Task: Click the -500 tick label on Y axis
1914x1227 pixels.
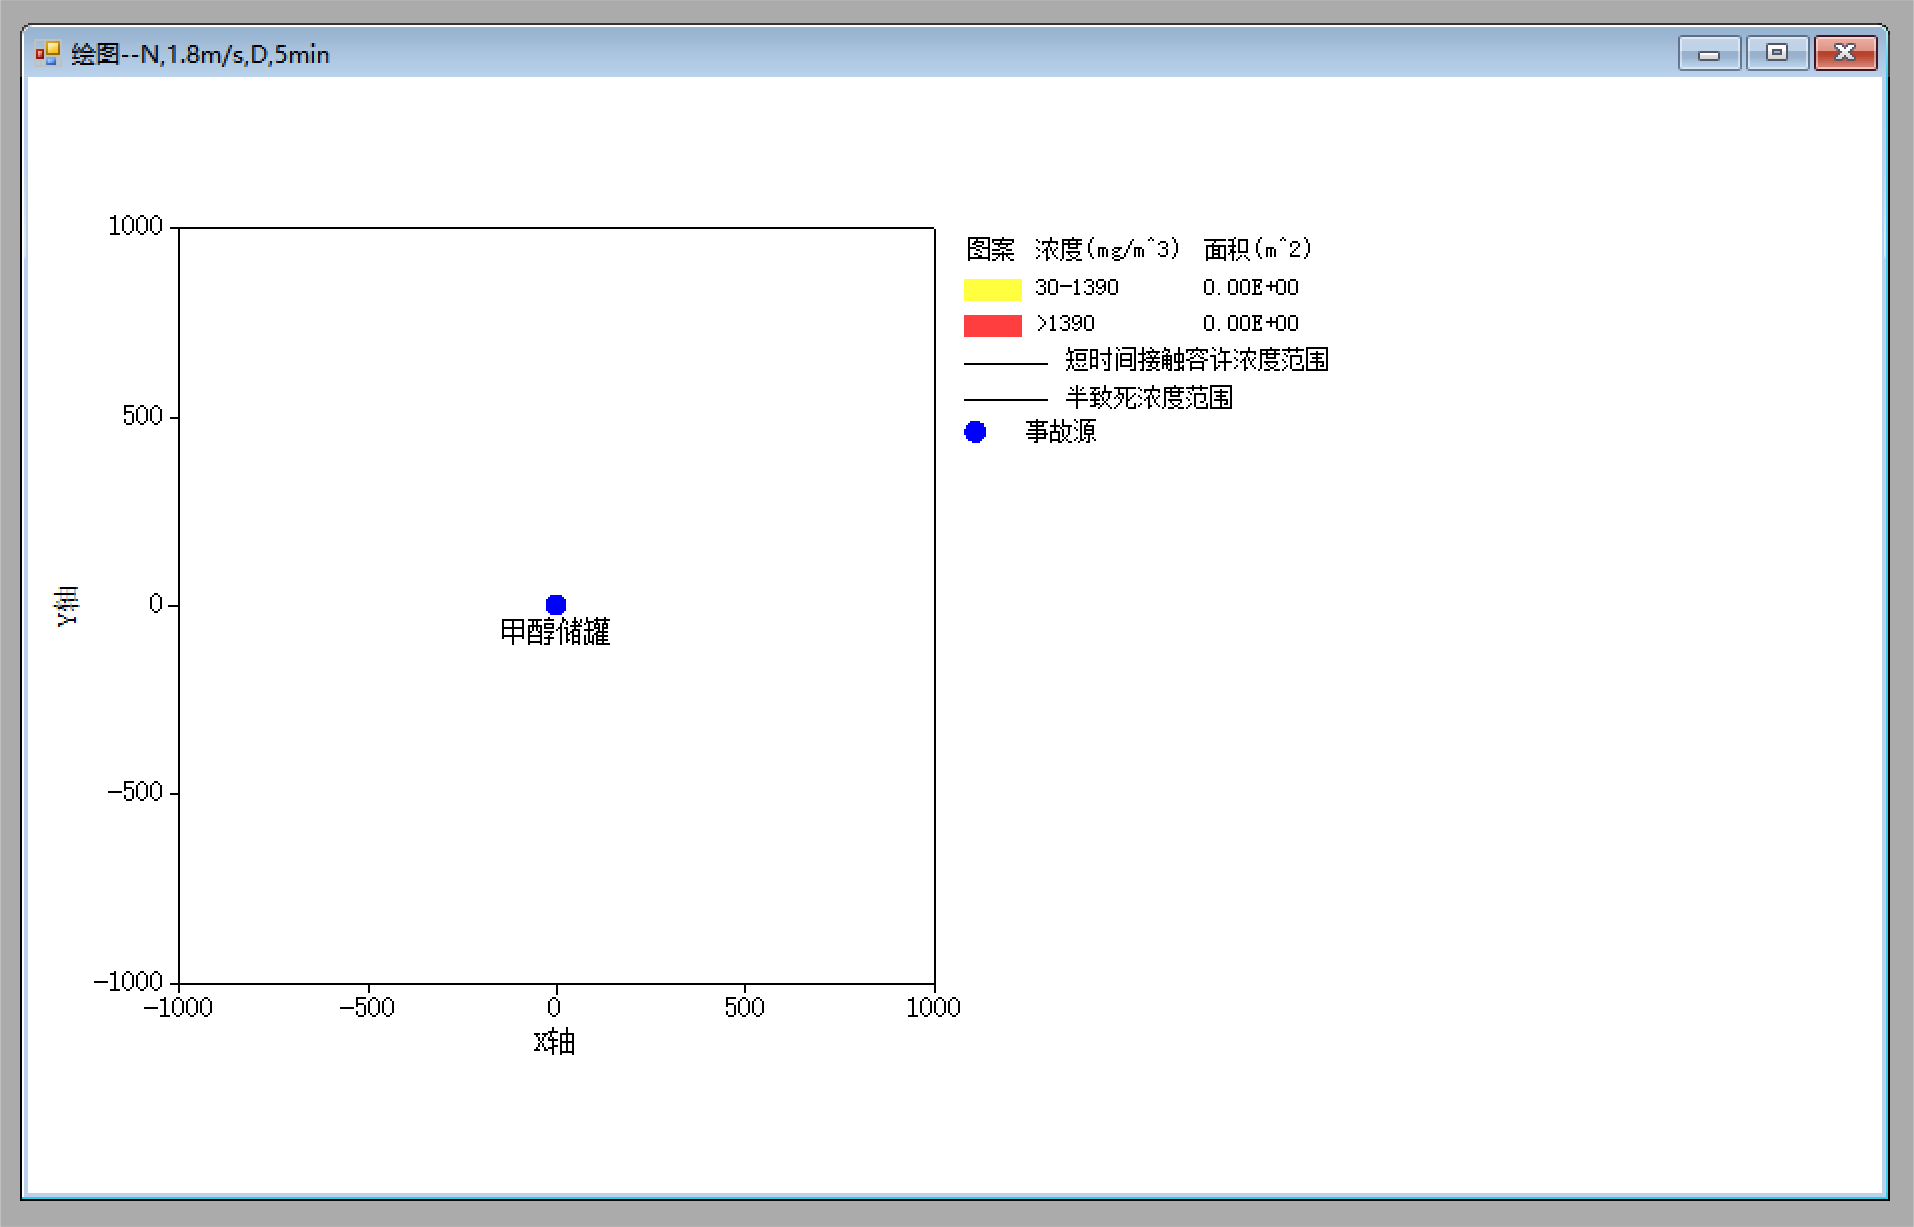Action: tap(135, 792)
